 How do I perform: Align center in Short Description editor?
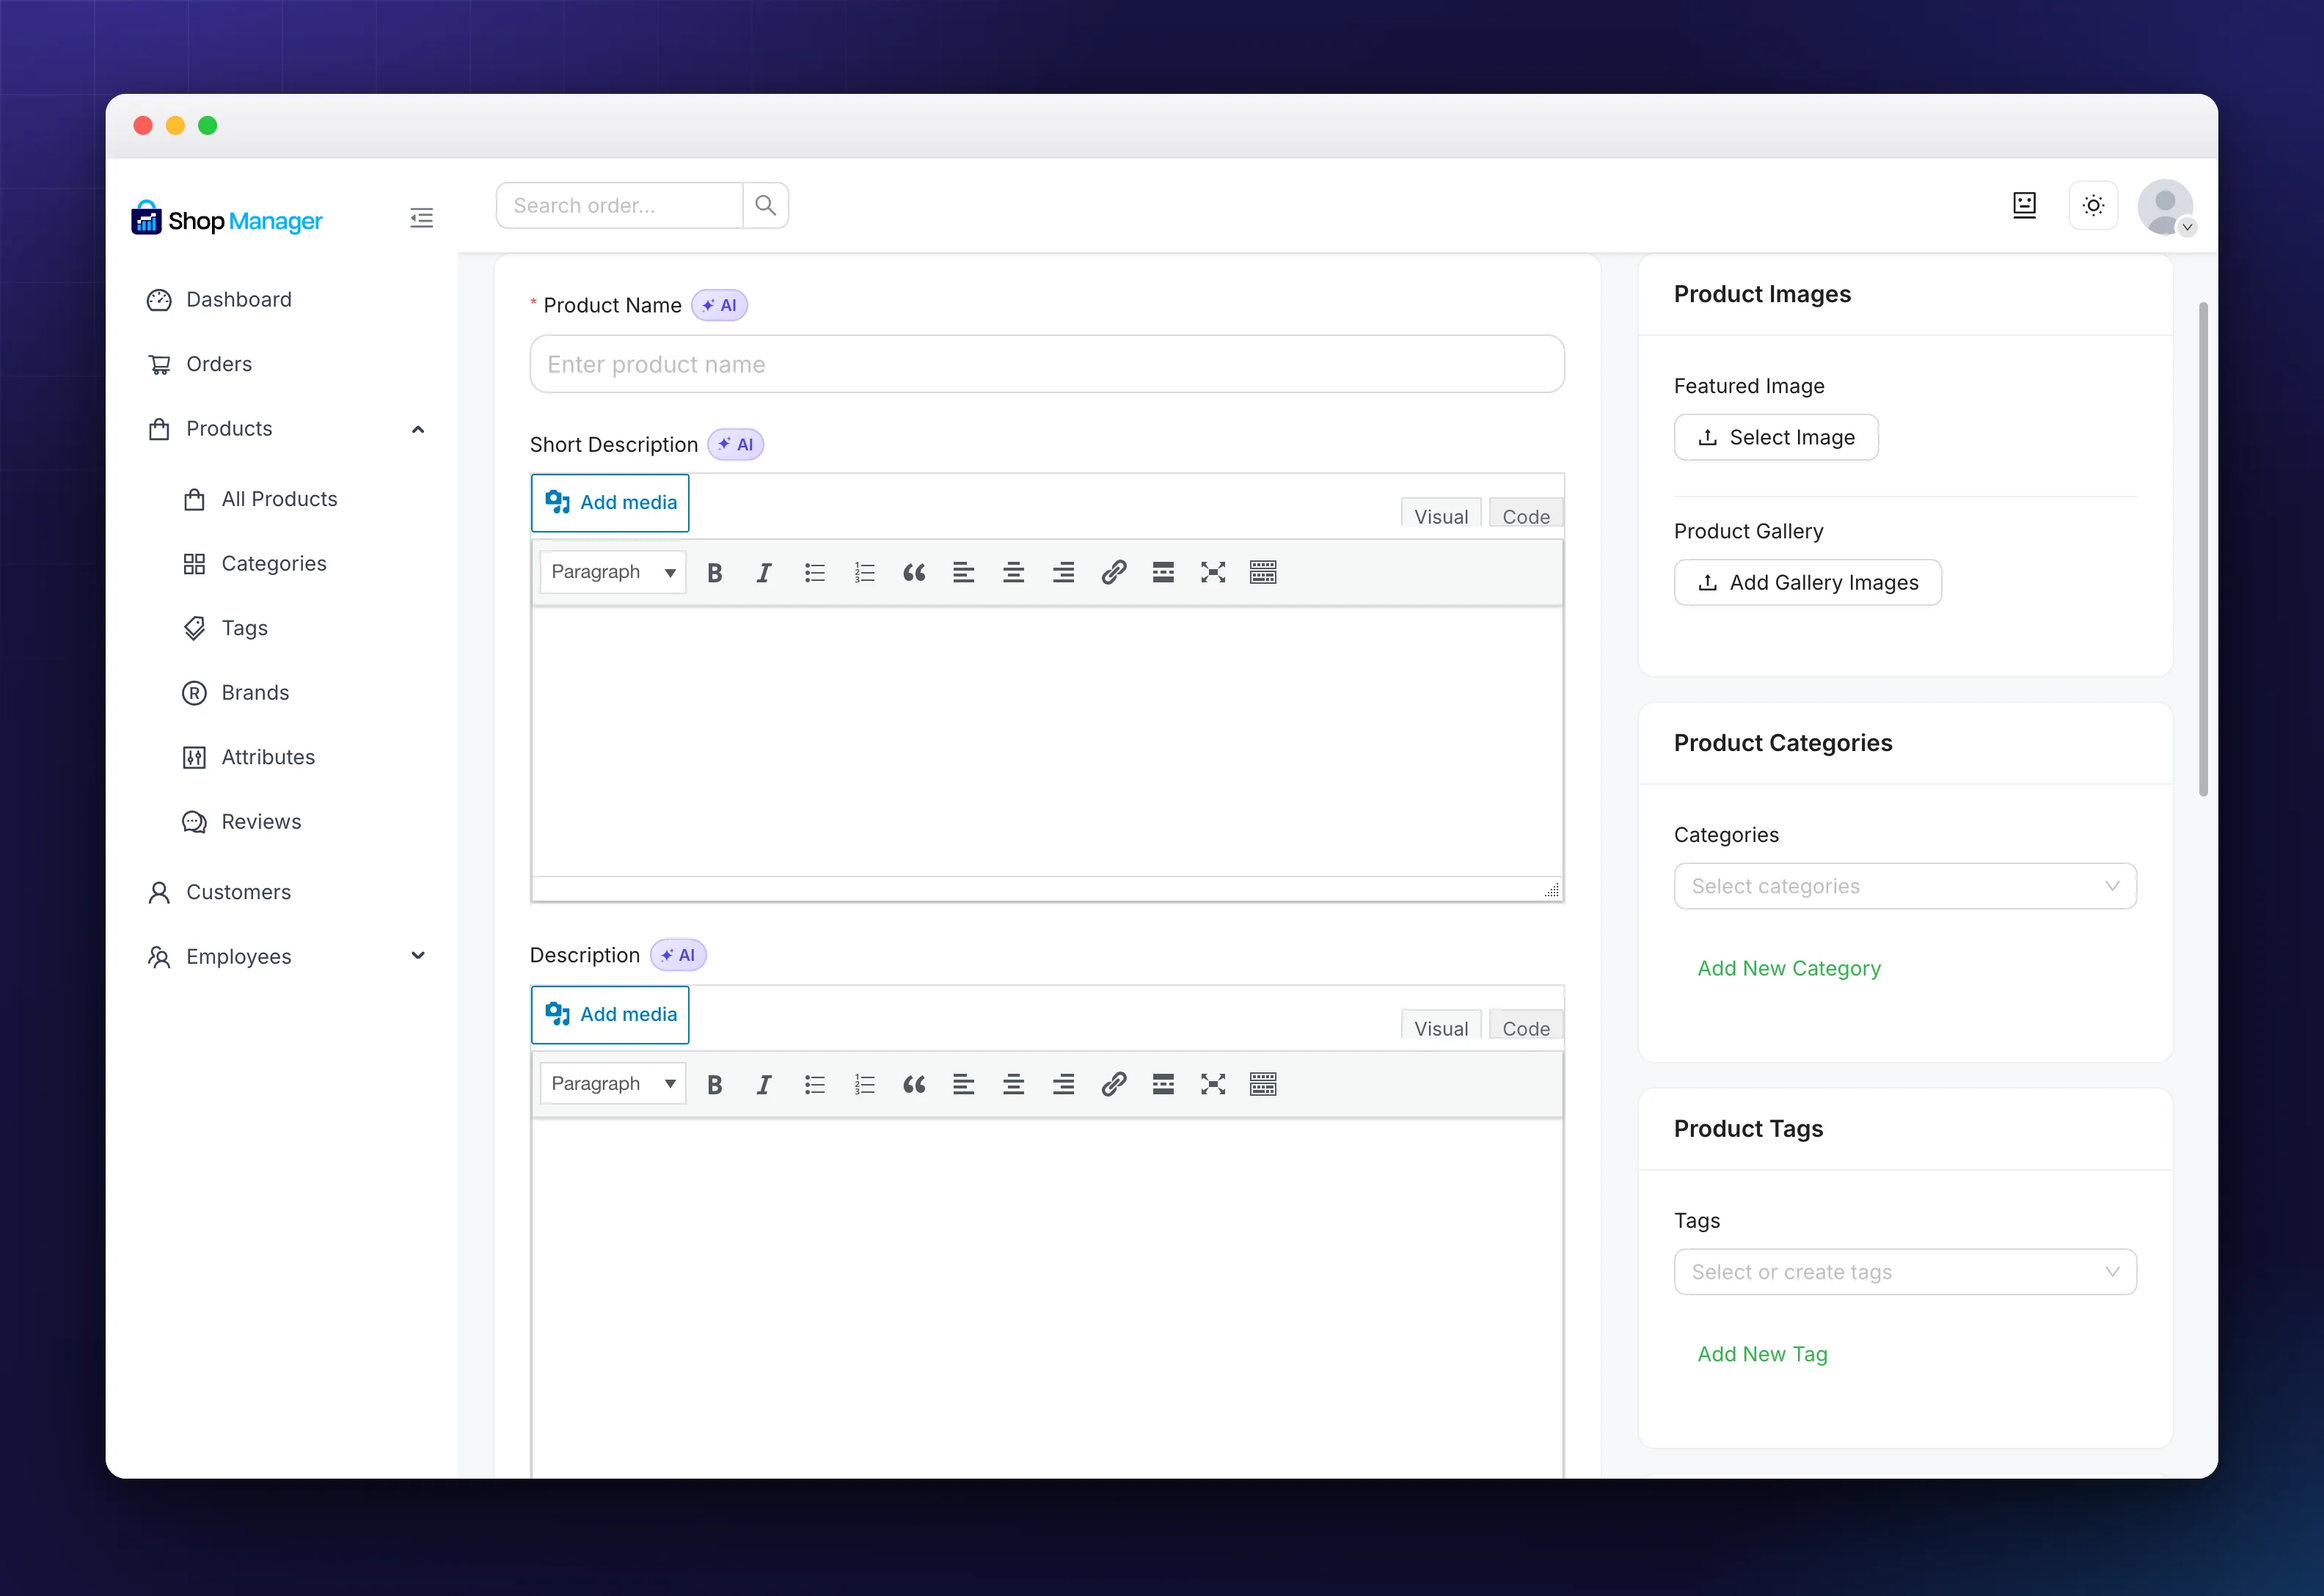tap(1013, 572)
